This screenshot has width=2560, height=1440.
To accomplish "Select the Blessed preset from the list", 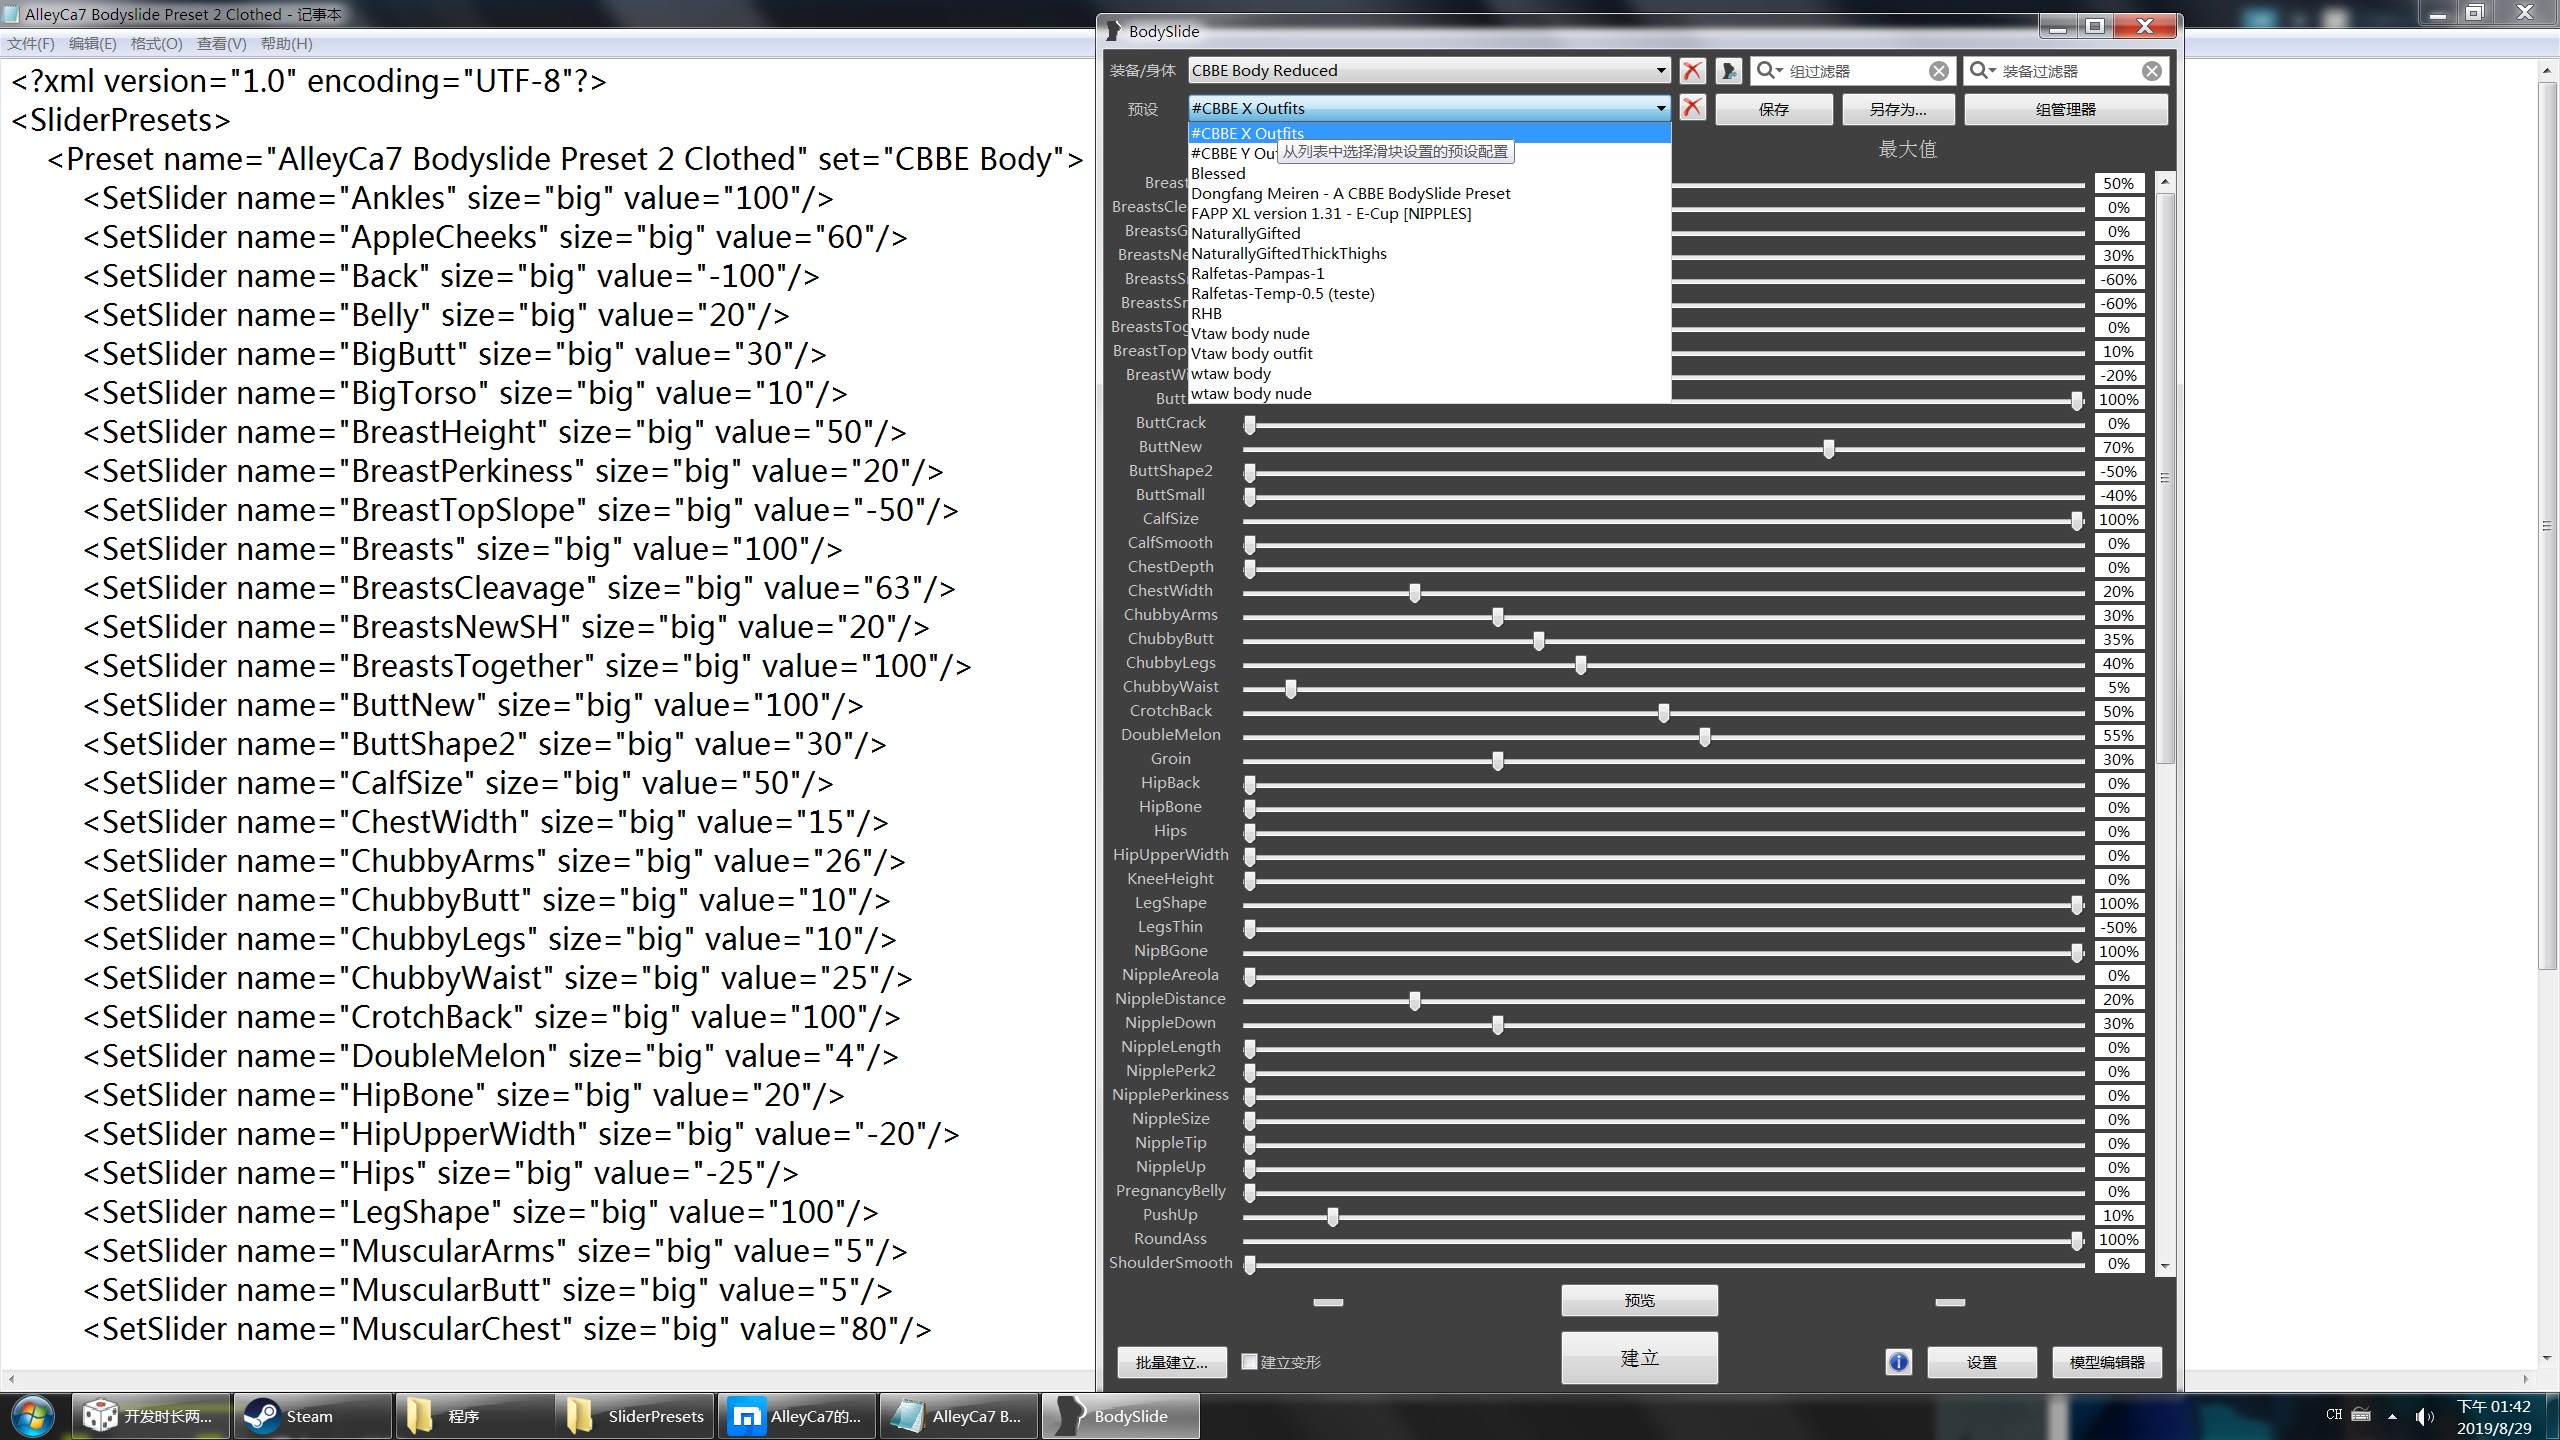I will 1429,173.
